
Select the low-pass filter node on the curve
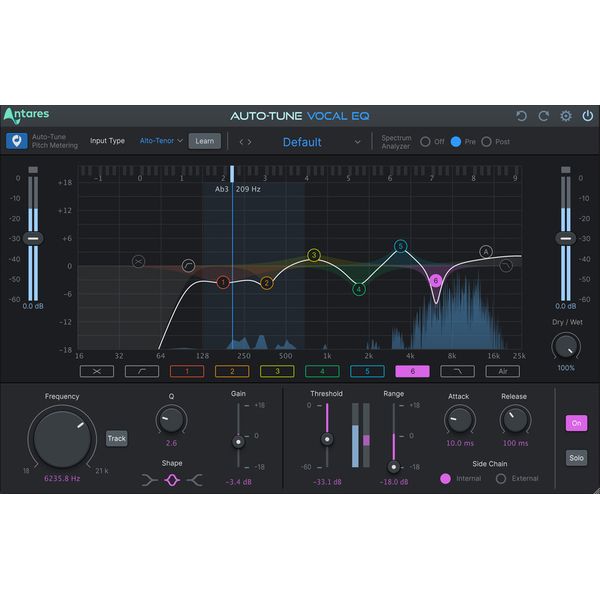click(506, 266)
